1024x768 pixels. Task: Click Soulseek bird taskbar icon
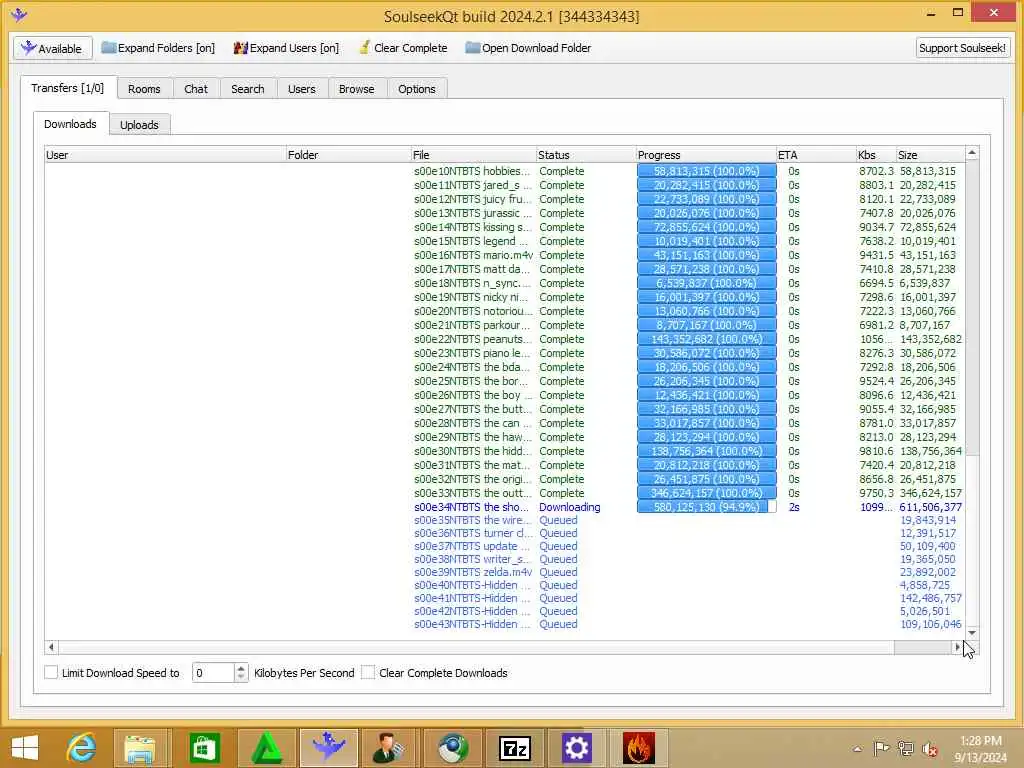329,748
